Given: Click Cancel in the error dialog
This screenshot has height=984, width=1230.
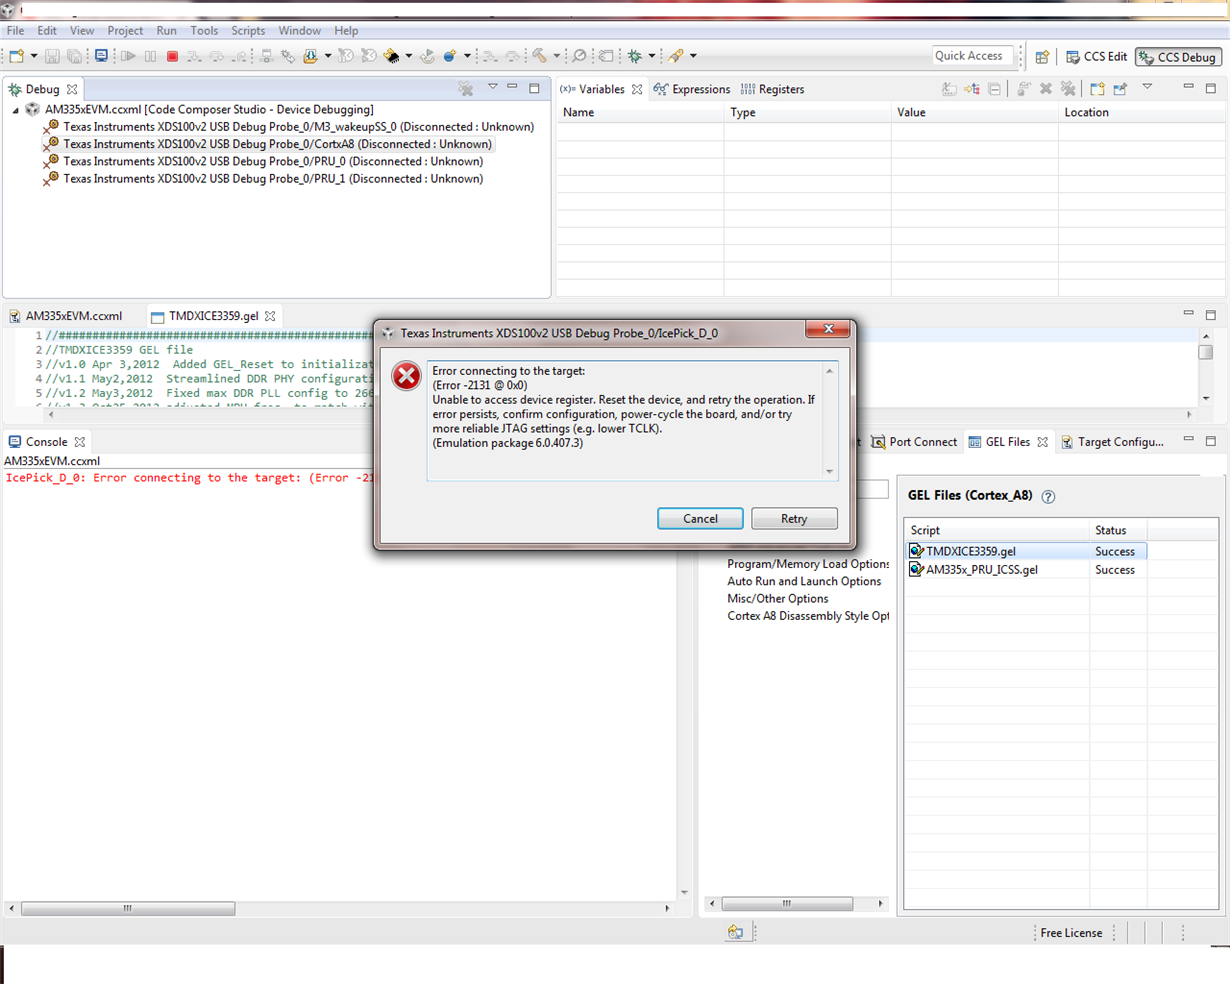Looking at the screenshot, I should click(x=700, y=518).
